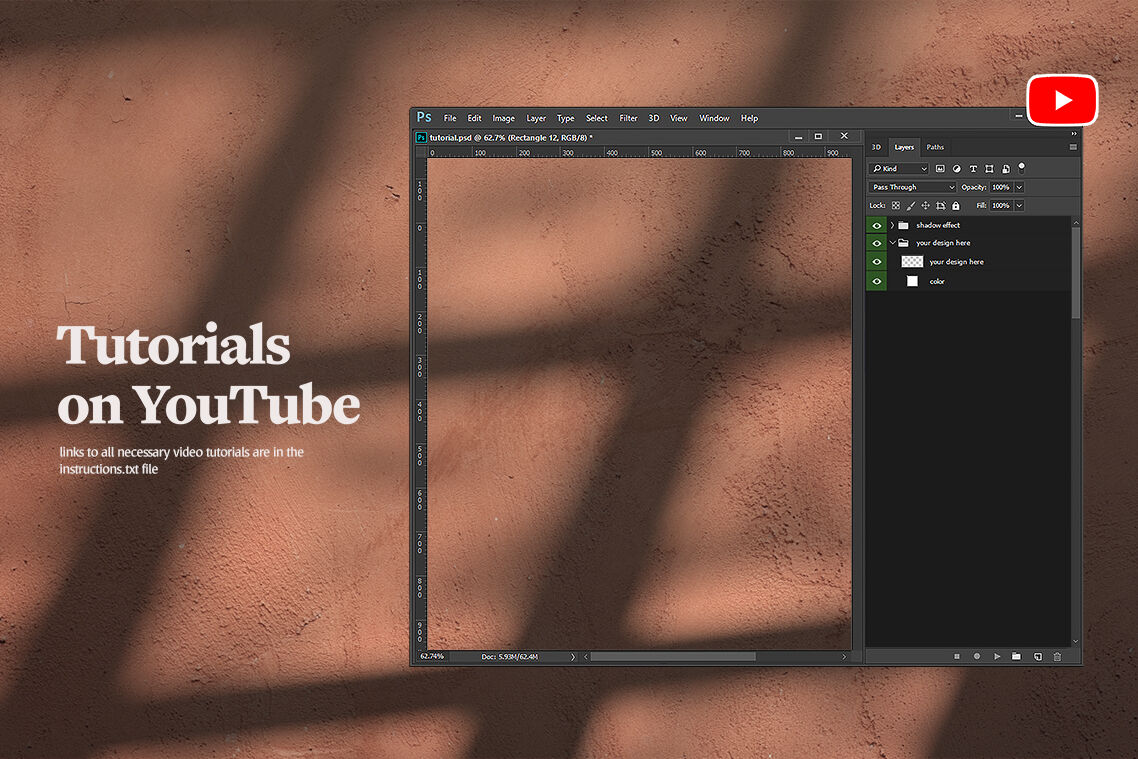Open the Filter menu
The width and height of the screenshot is (1138, 759).
(628, 118)
